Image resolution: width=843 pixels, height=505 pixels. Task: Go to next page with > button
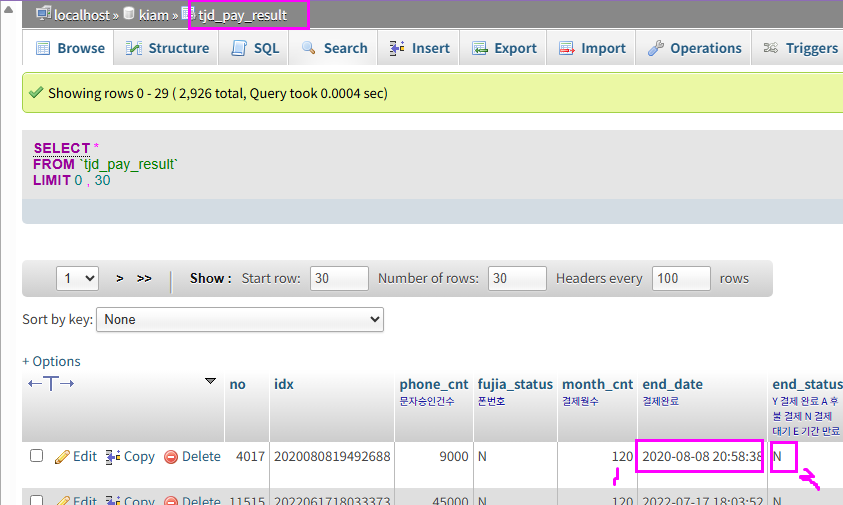120,278
